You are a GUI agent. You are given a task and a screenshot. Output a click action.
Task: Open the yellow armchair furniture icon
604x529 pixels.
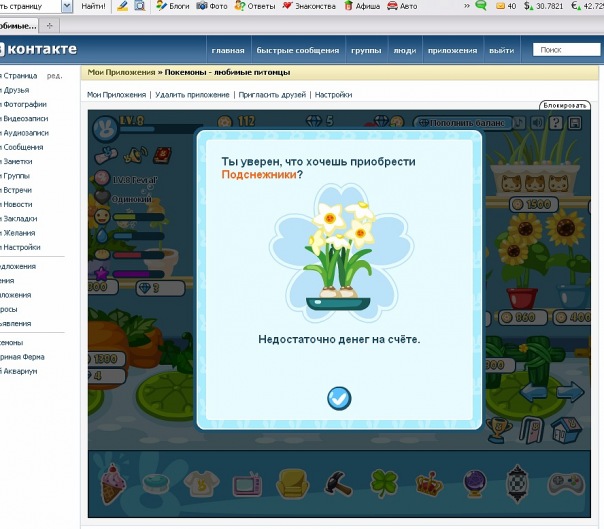(291, 485)
